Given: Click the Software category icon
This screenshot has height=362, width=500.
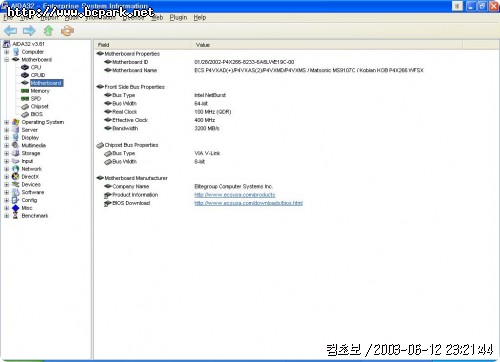Looking at the screenshot, I should (x=16, y=192).
